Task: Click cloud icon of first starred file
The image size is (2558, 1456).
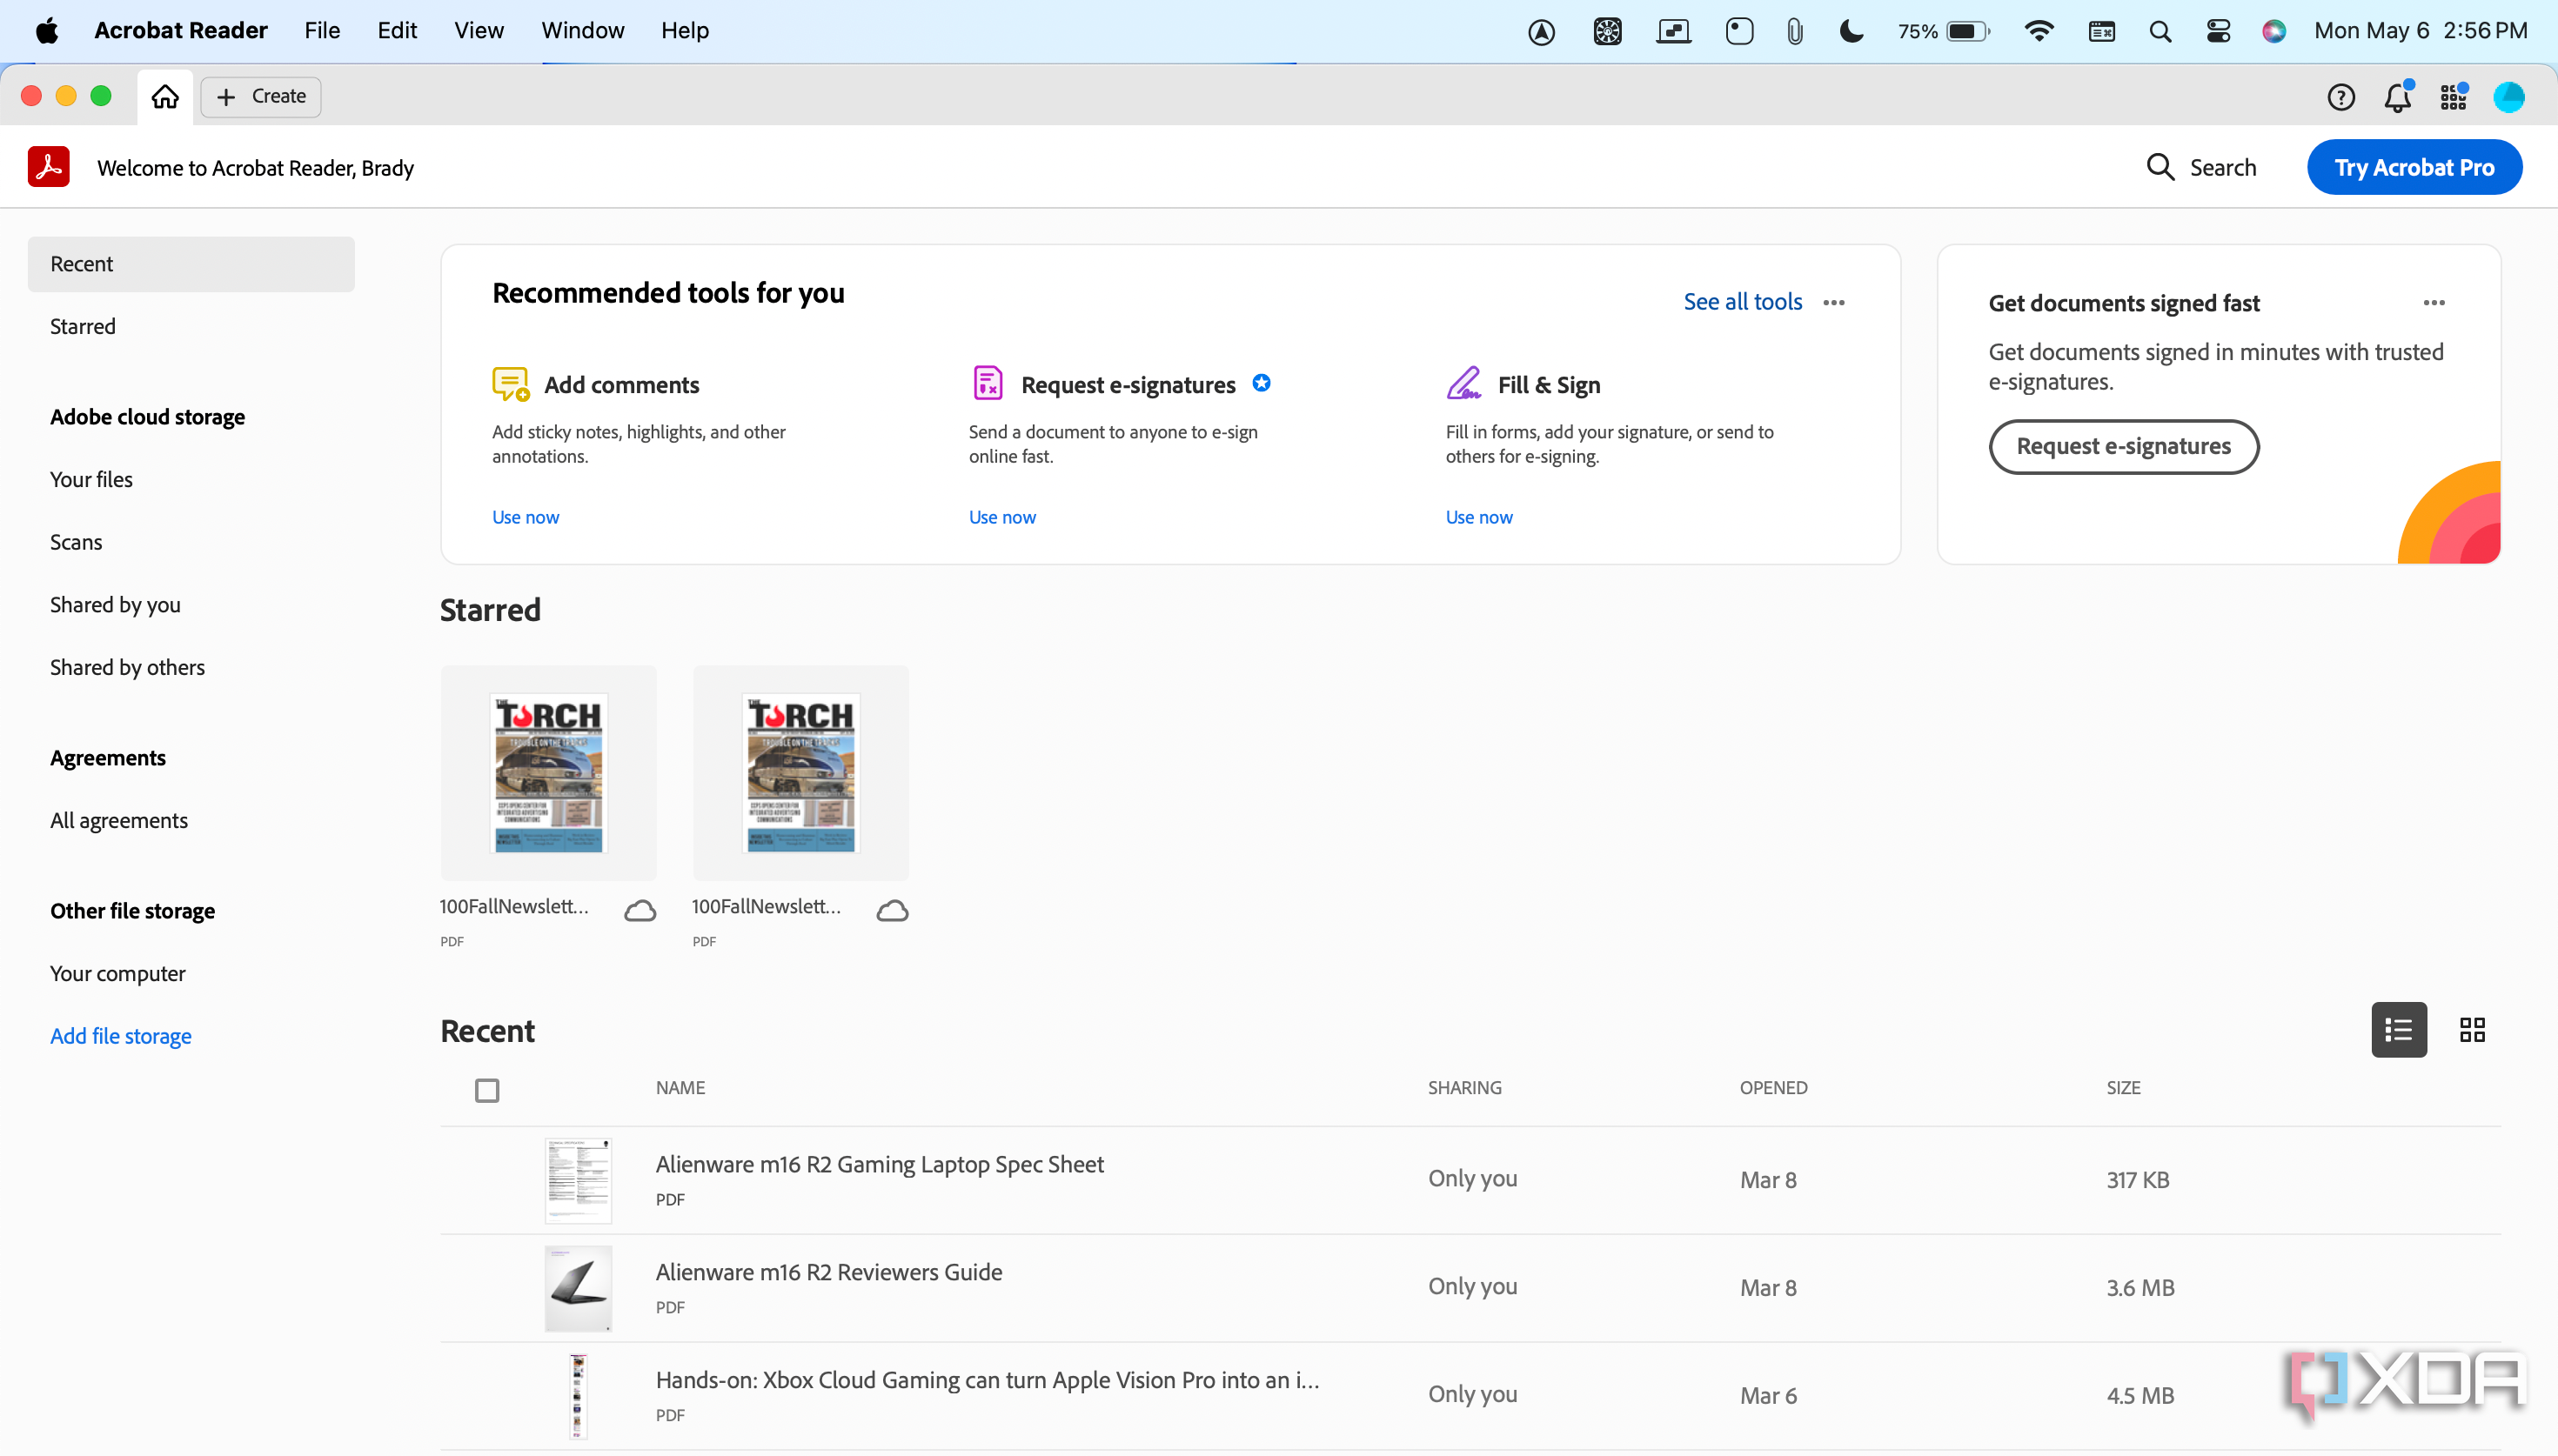Action: [x=640, y=910]
